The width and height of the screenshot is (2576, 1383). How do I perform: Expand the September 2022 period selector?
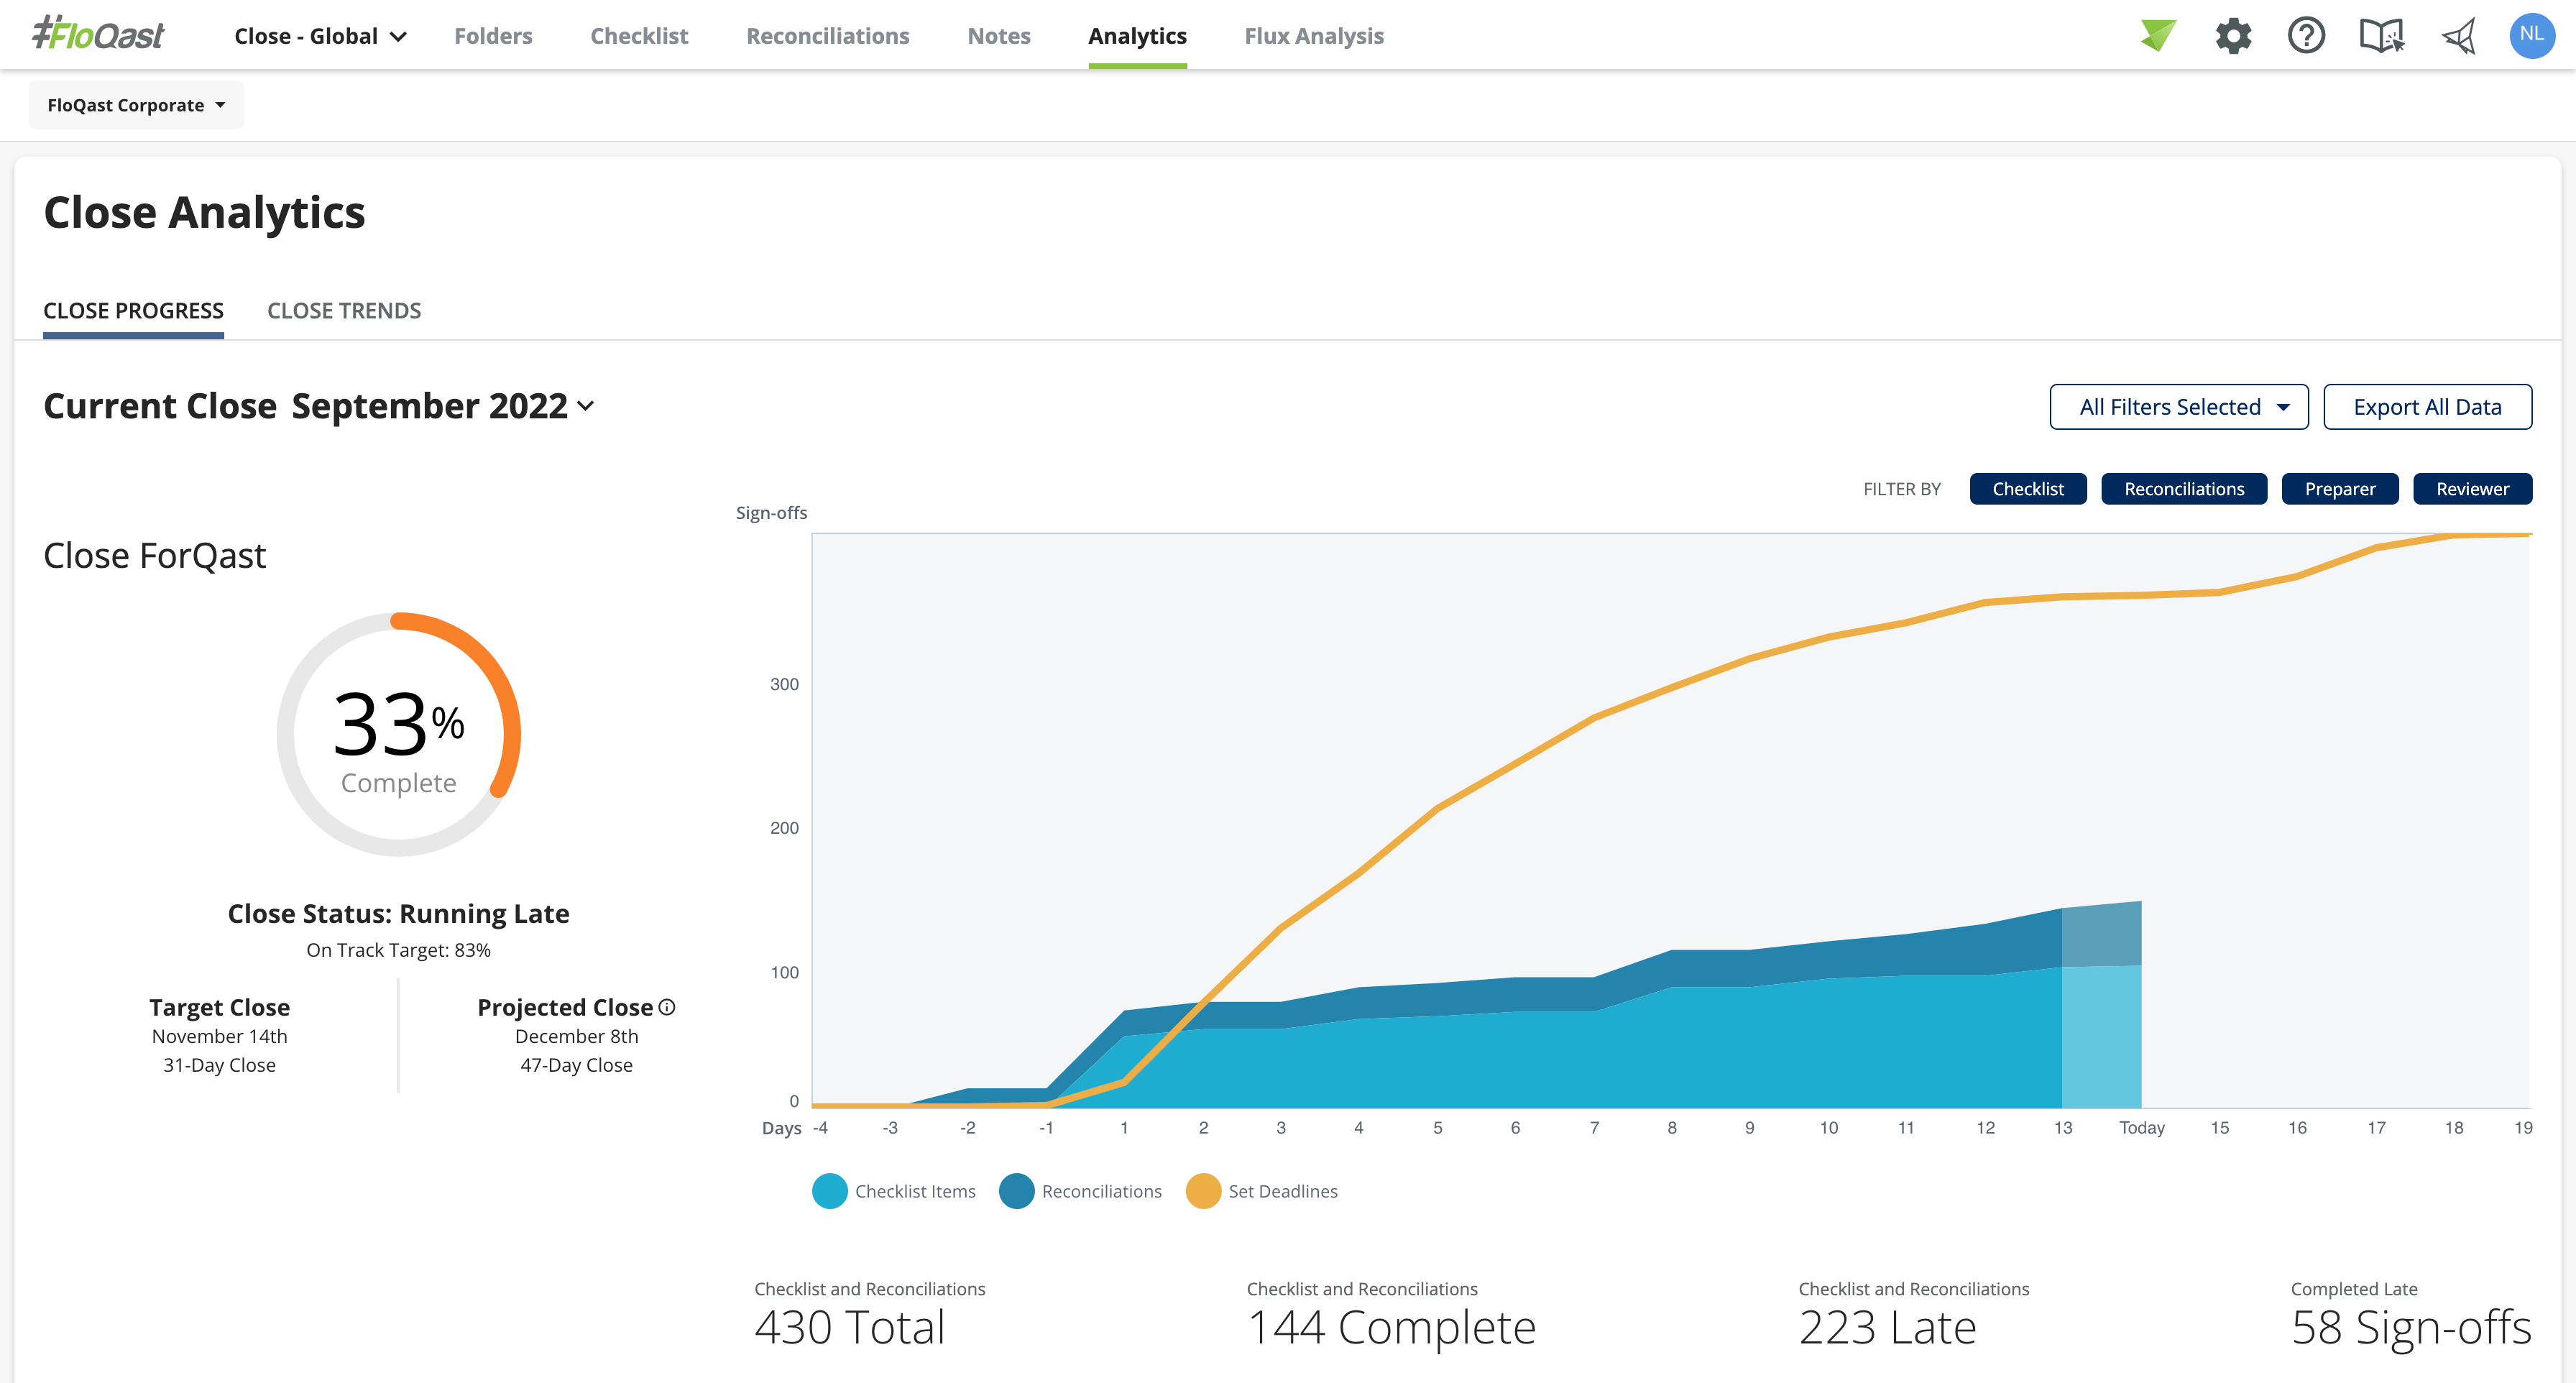(x=443, y=406)
